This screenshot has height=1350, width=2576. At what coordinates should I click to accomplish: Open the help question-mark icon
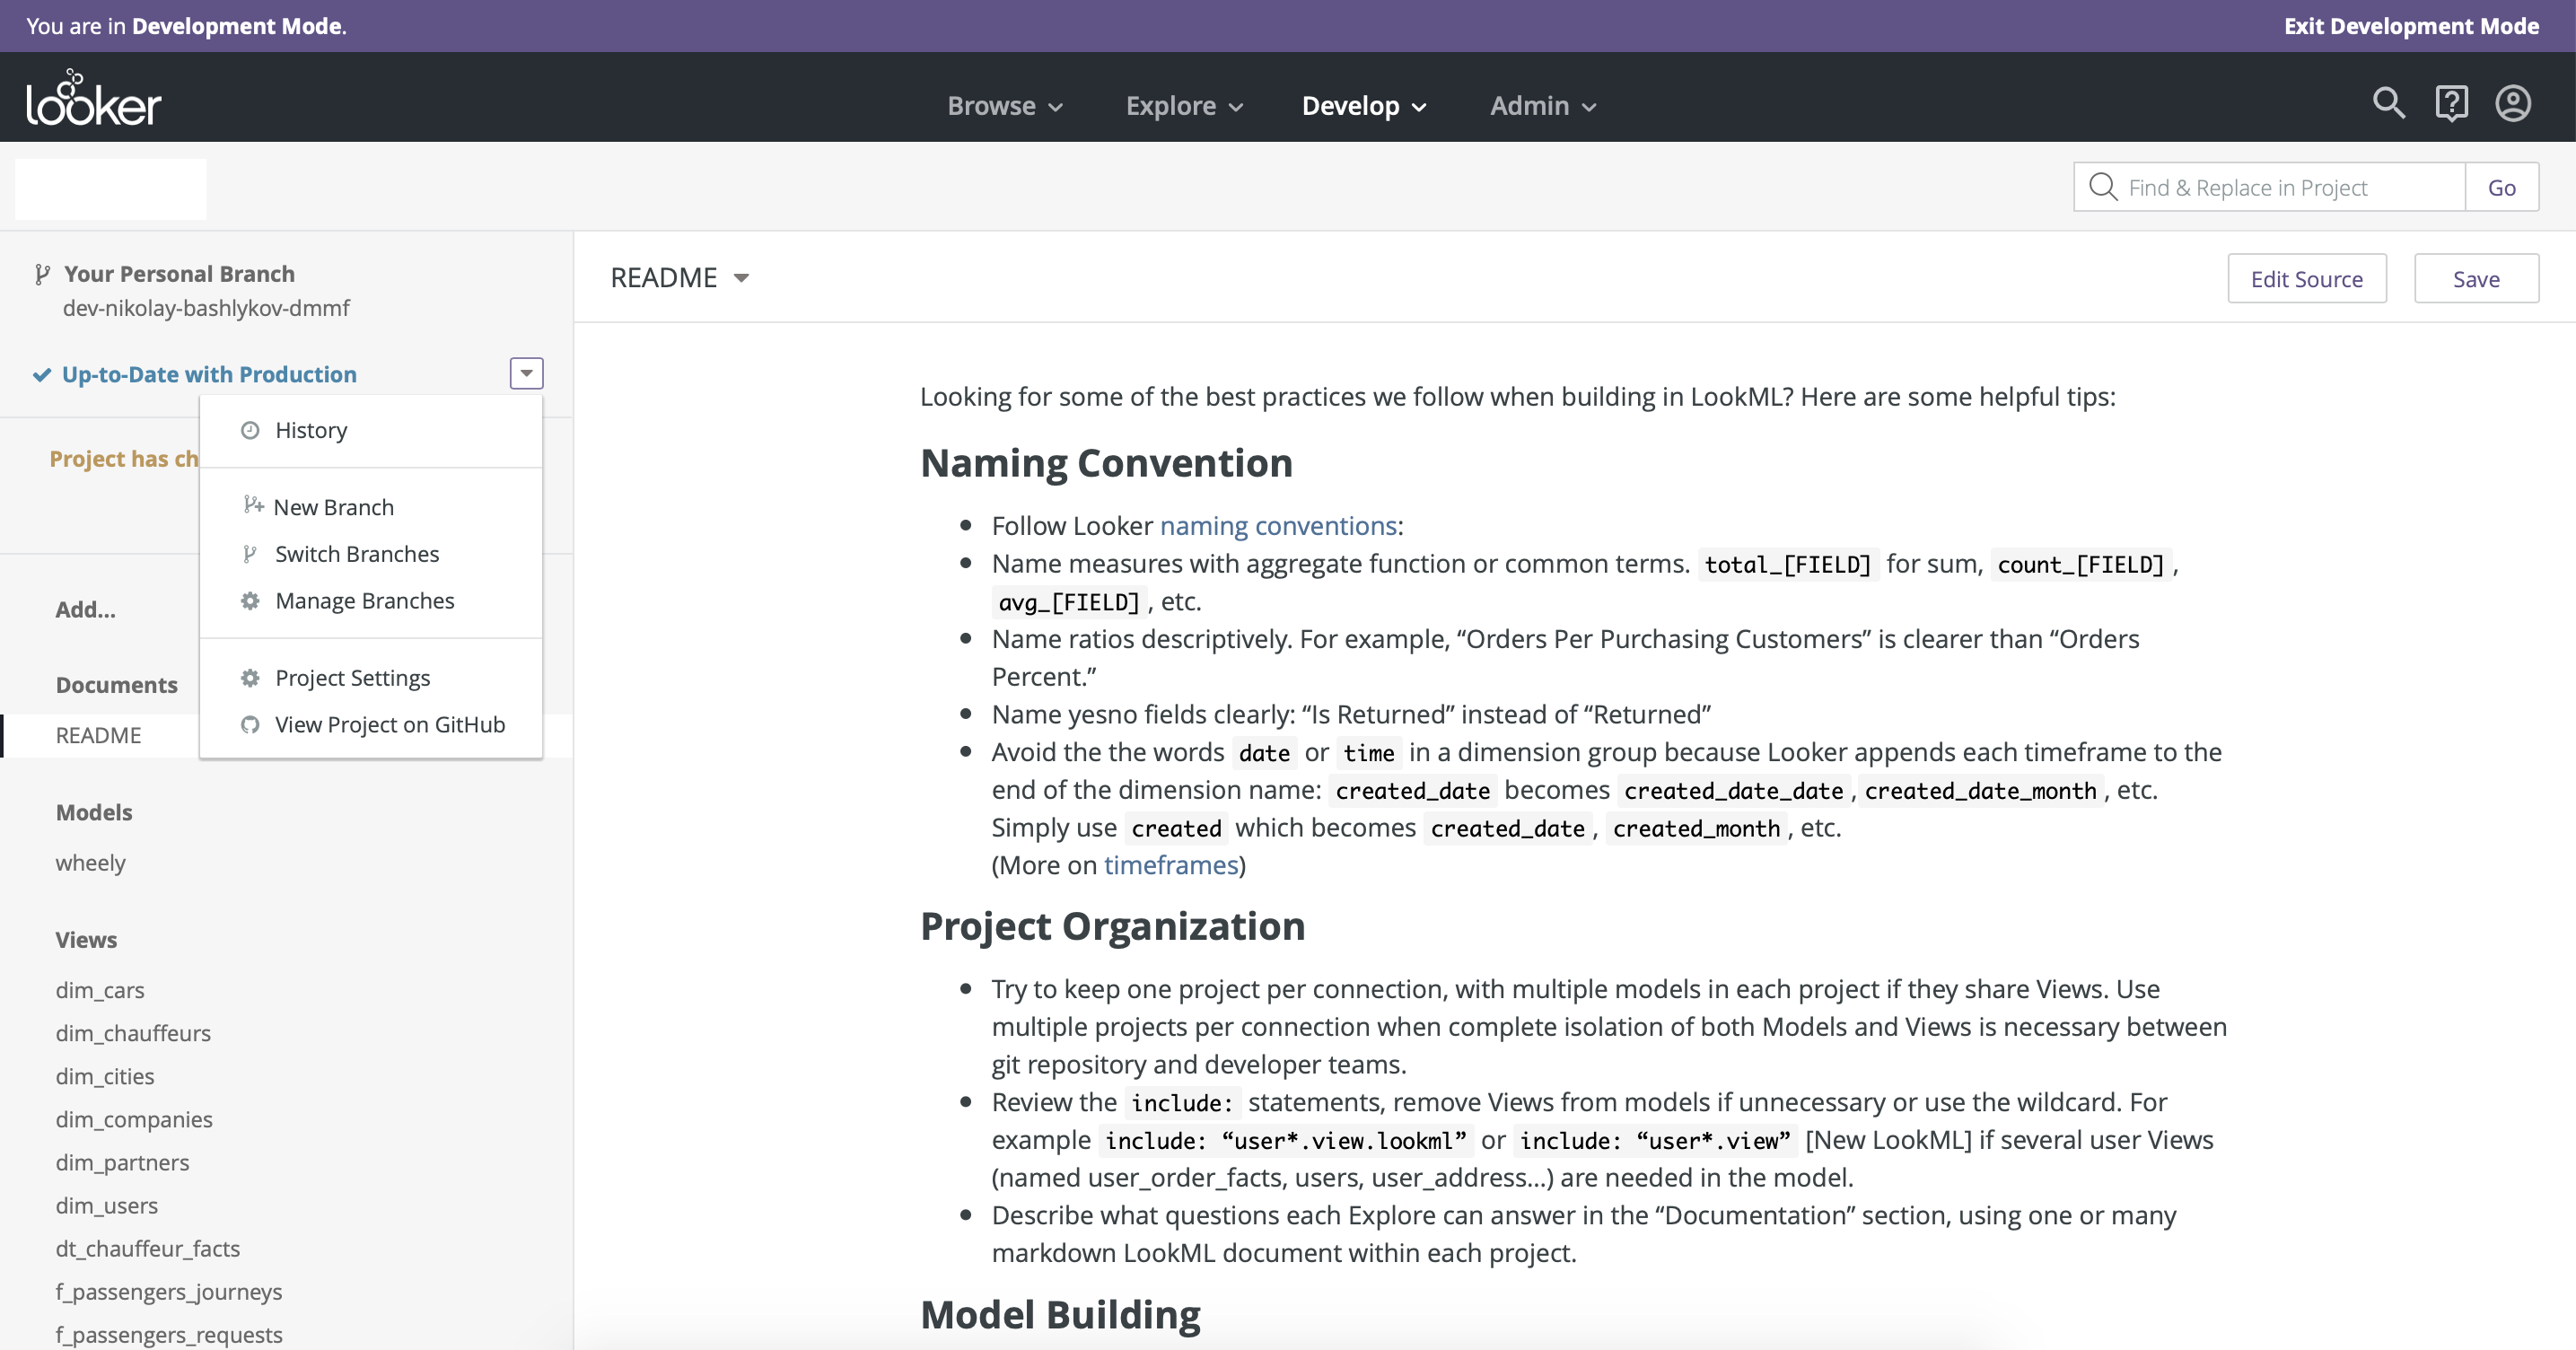pyautogui.click(x=2451, y=103)
